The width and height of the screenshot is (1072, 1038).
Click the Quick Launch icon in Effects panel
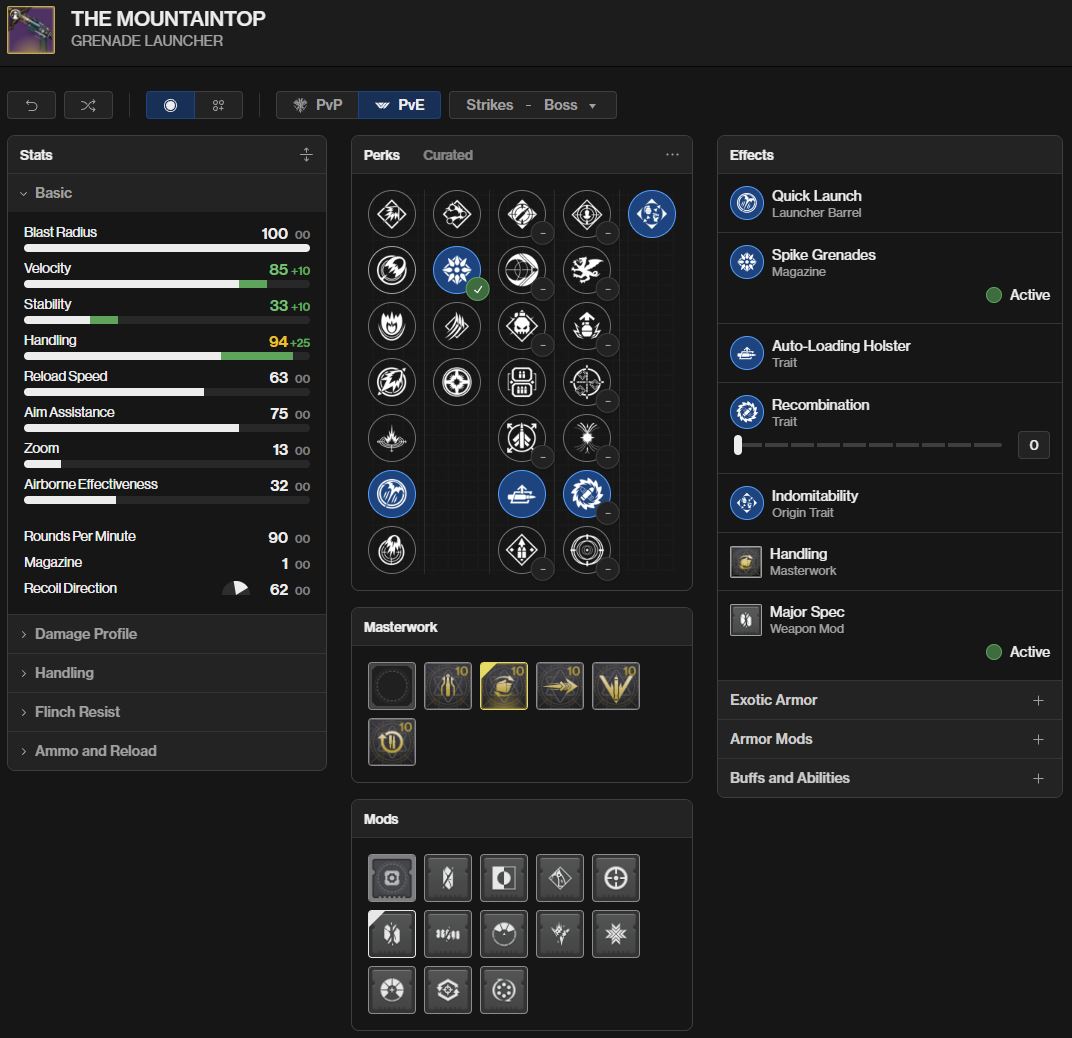click(x=747, y=203)
